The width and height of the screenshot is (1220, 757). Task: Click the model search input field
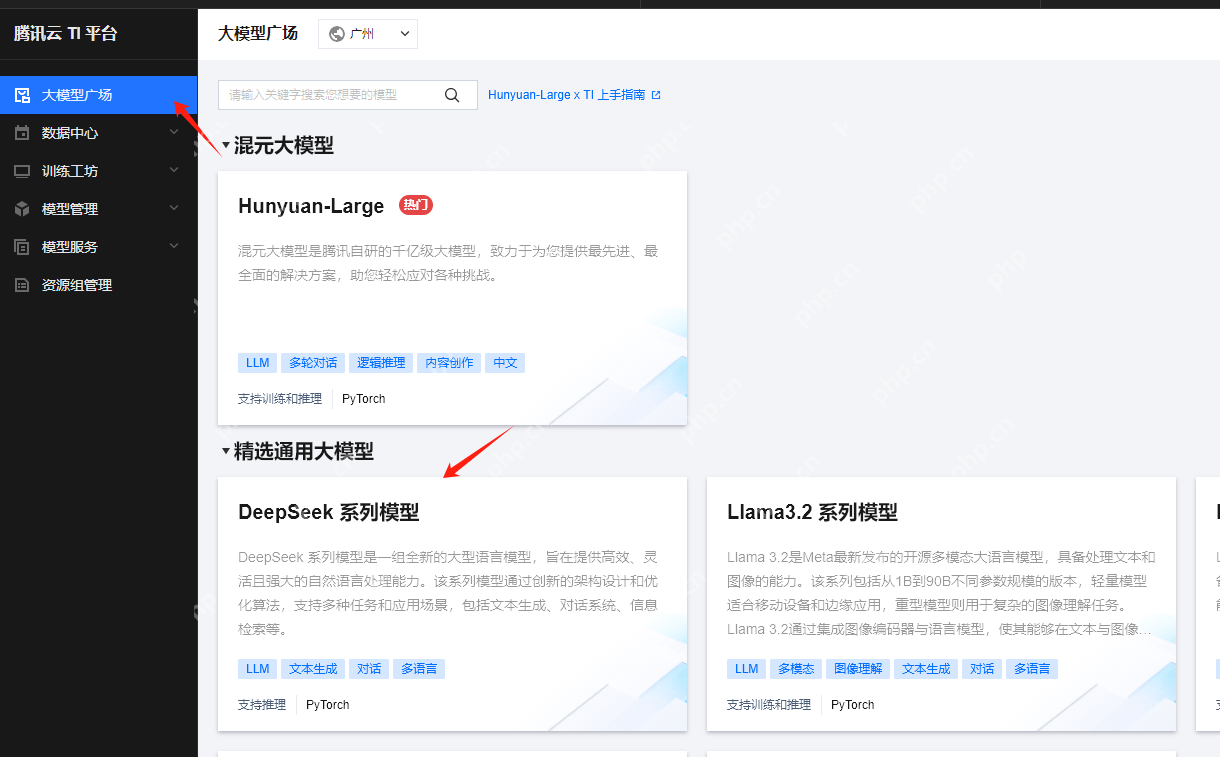[330, 94]
